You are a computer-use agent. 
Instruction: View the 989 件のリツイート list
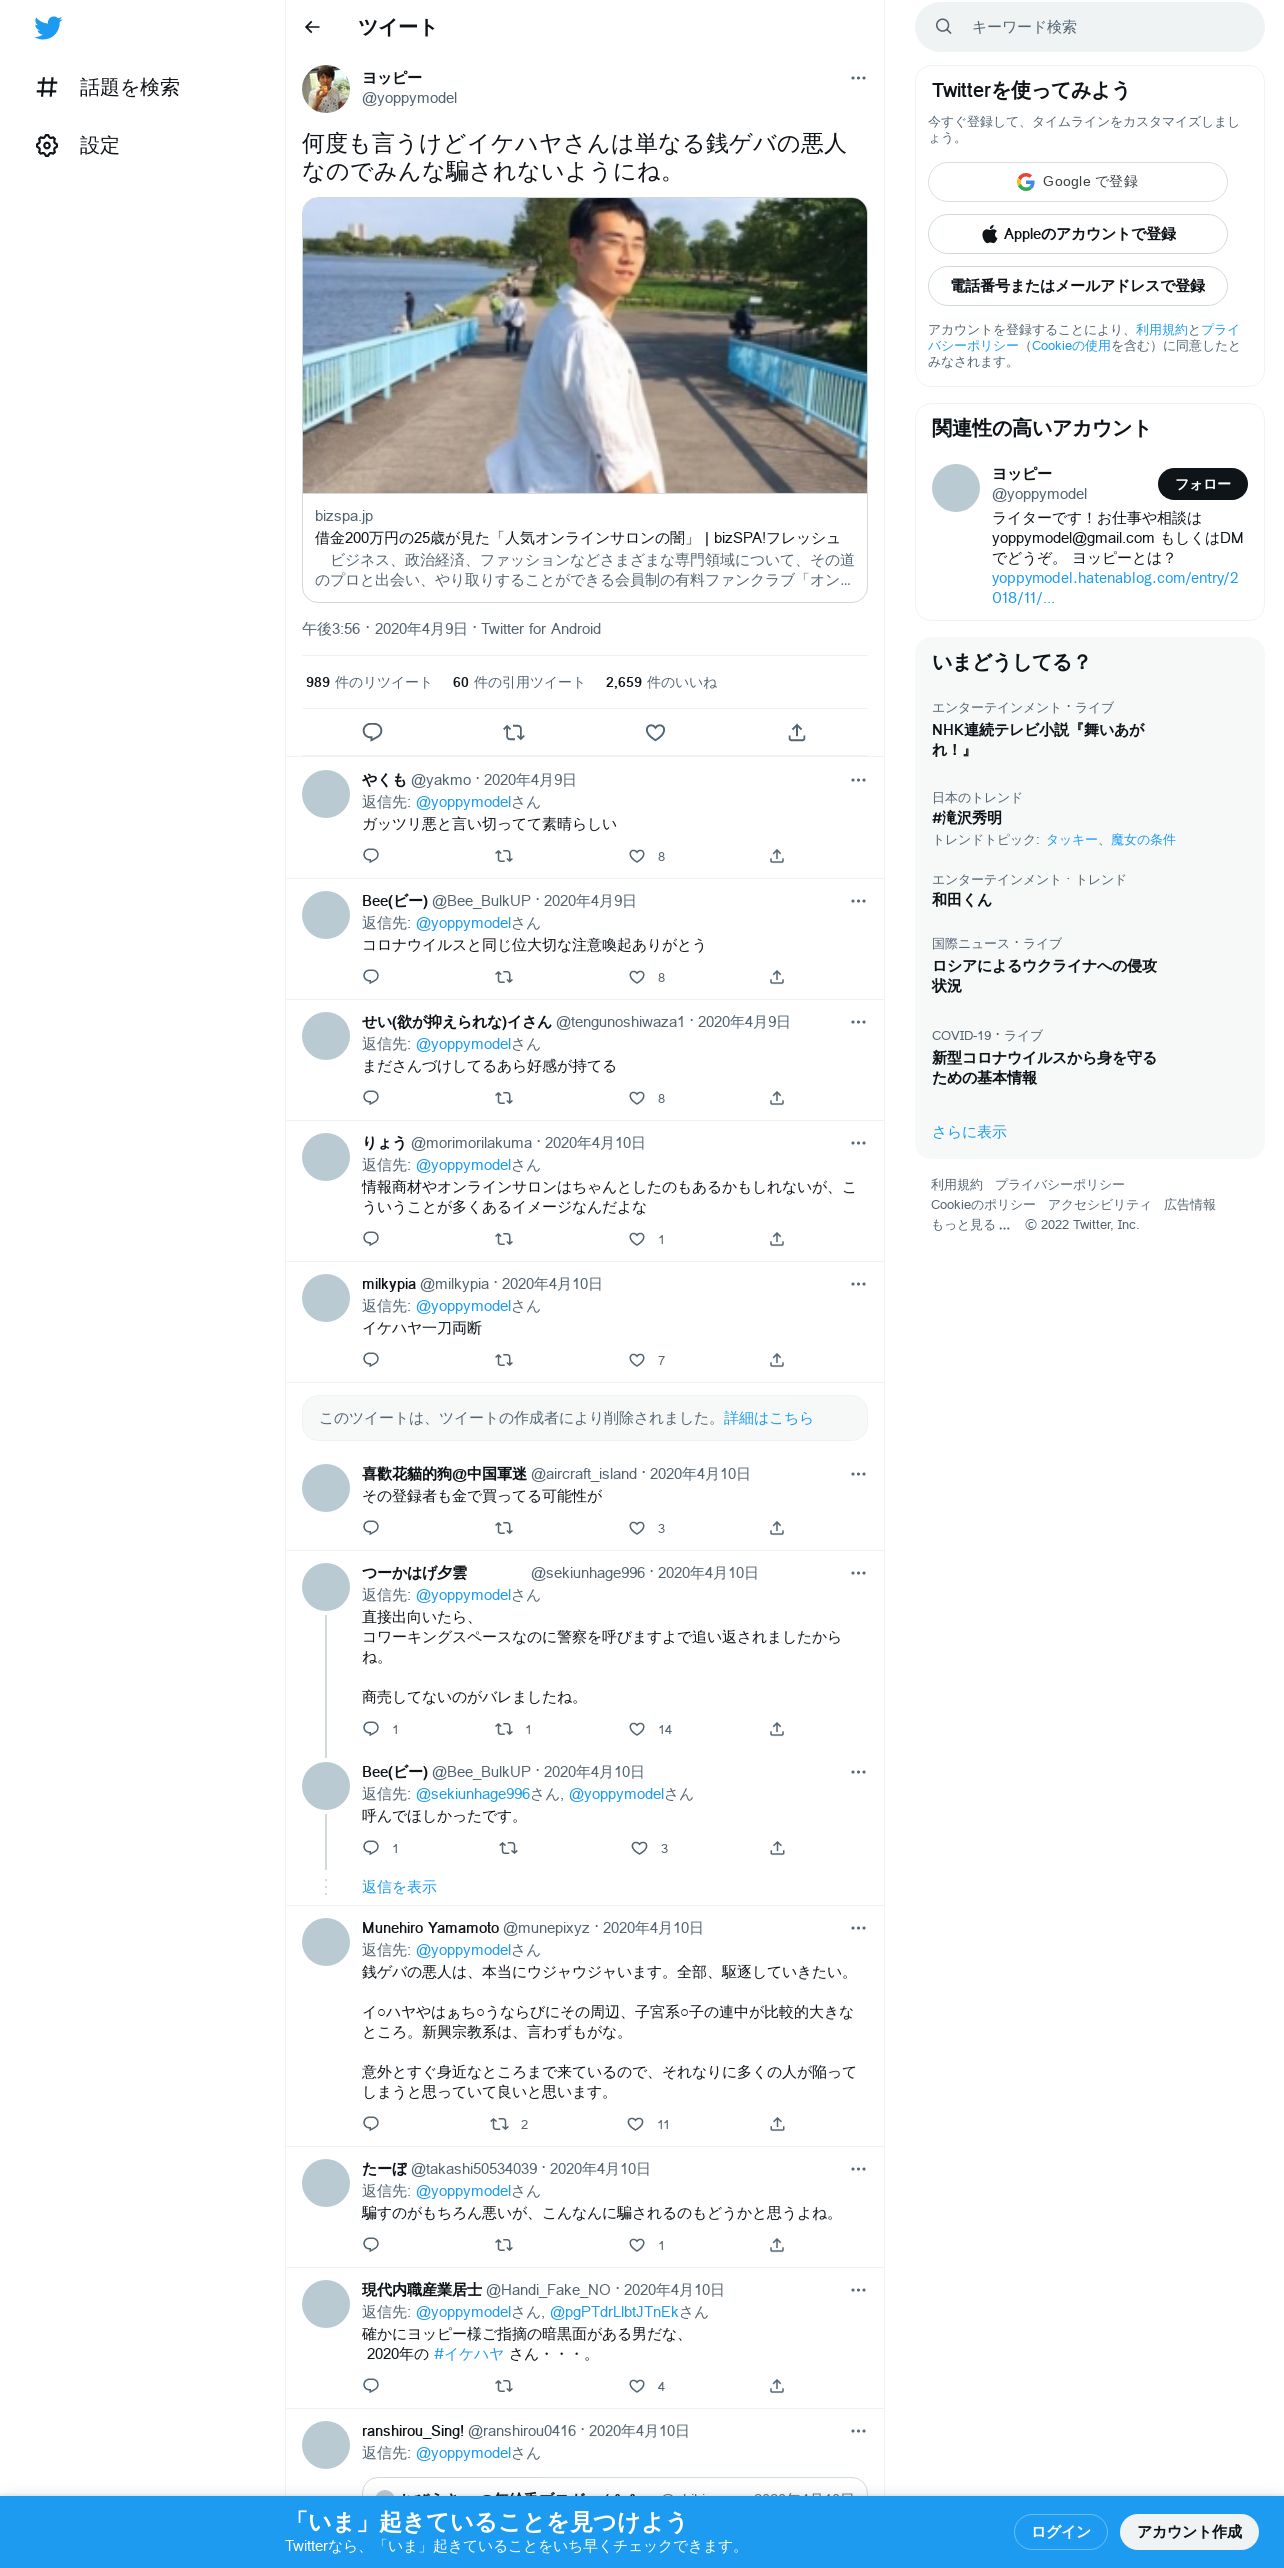(368, 682)
